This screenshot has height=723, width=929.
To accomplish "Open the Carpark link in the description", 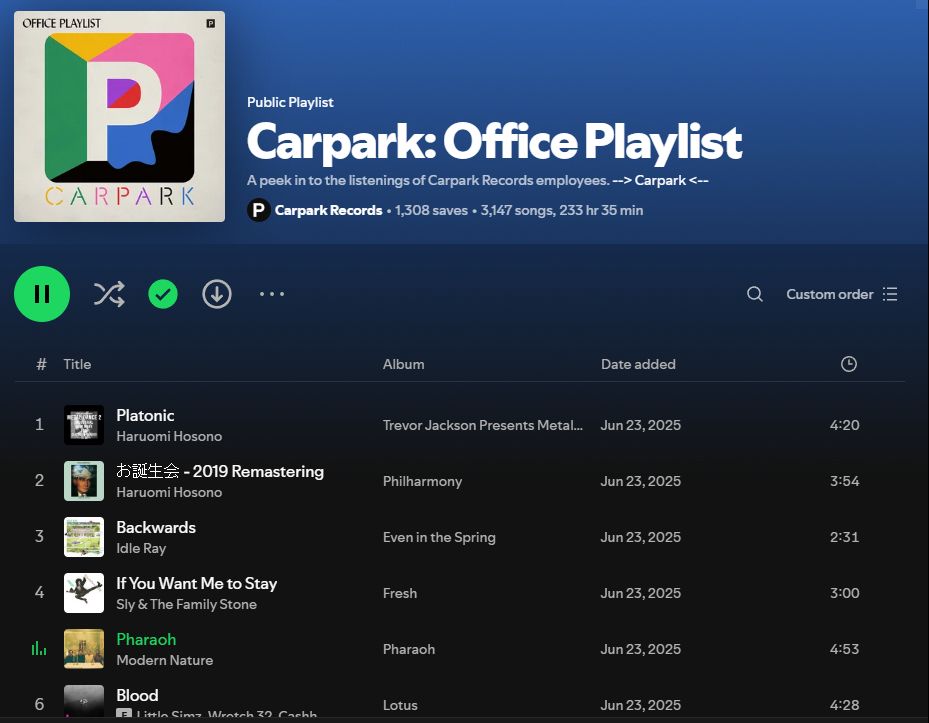I will click(660, 180).
